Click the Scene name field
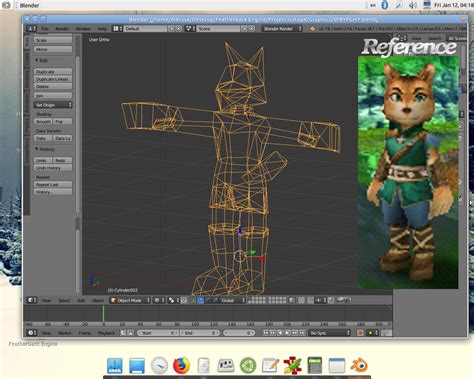The image size is (474, 379). (218, 29)
